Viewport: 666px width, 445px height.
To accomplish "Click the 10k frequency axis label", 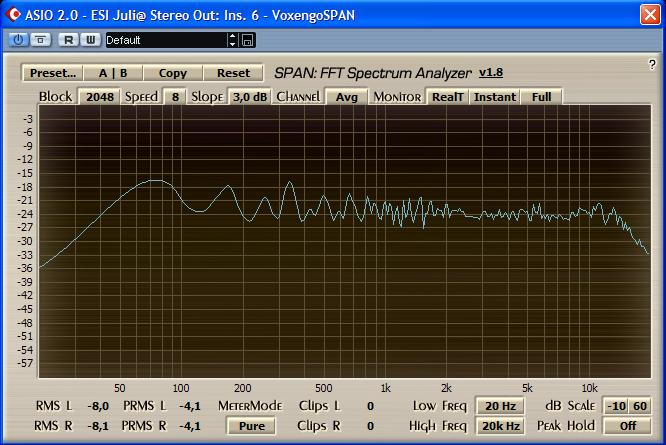I will (x=590, y=388).
